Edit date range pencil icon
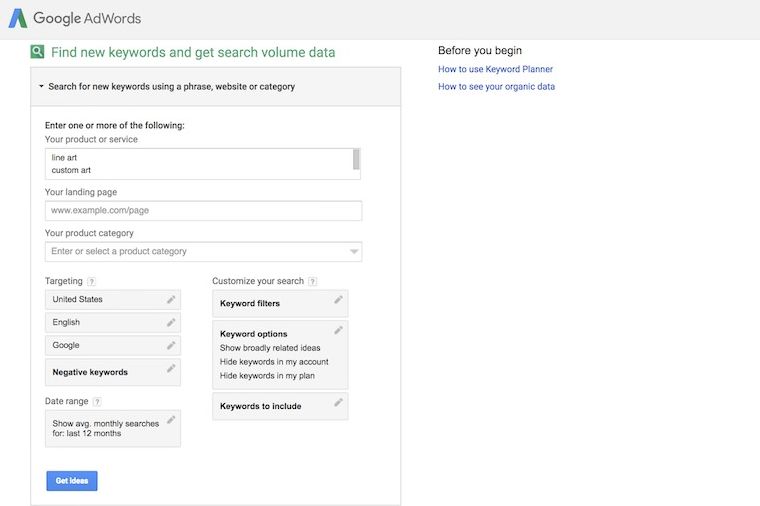This screenshot has height=506, width=760. click(x=171, y=420)
